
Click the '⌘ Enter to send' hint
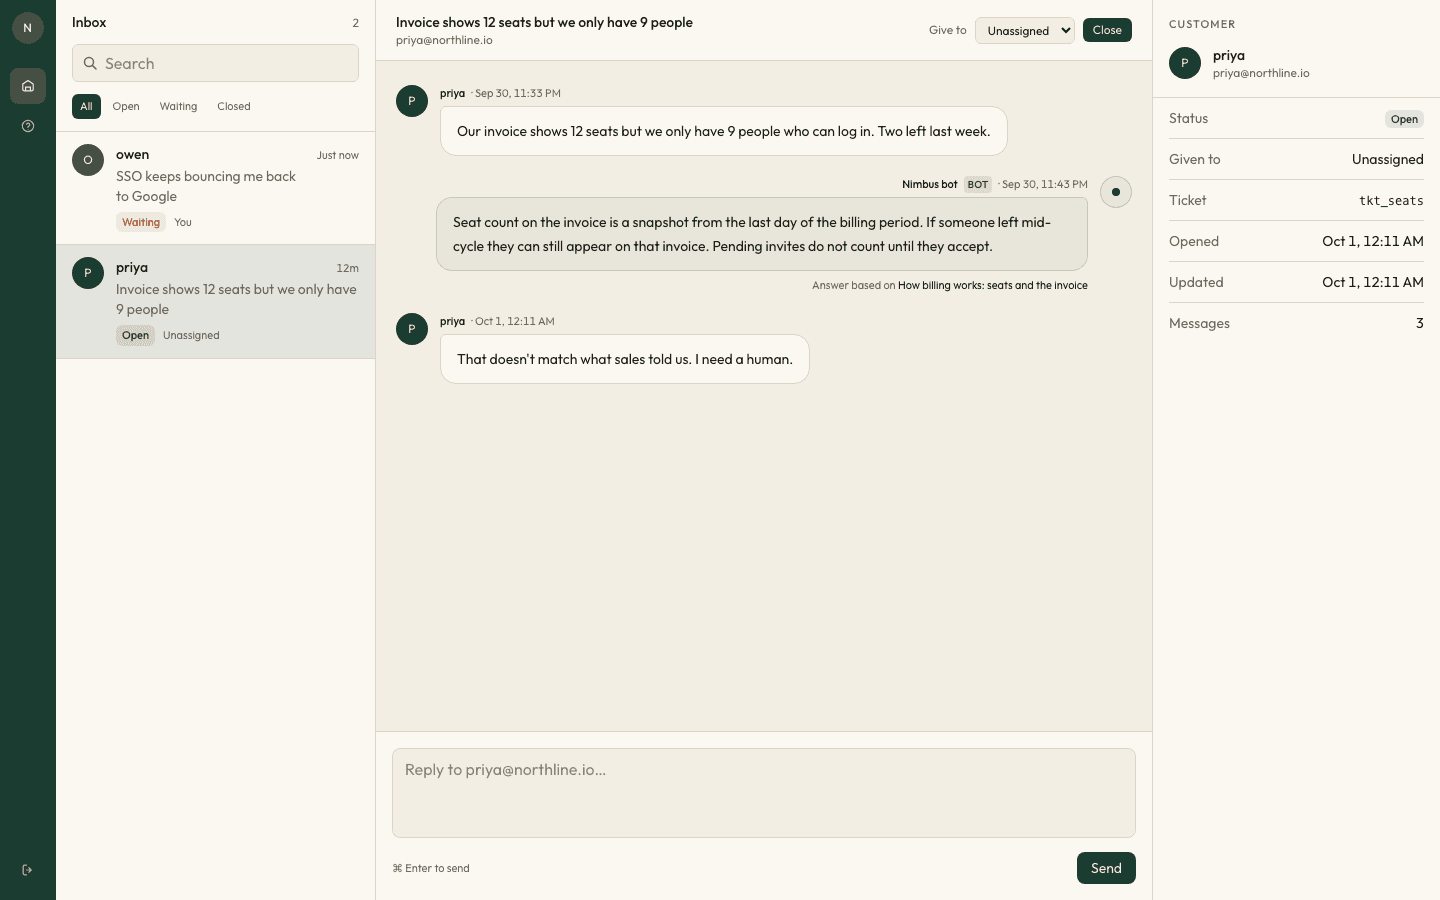tap(431, 868)
